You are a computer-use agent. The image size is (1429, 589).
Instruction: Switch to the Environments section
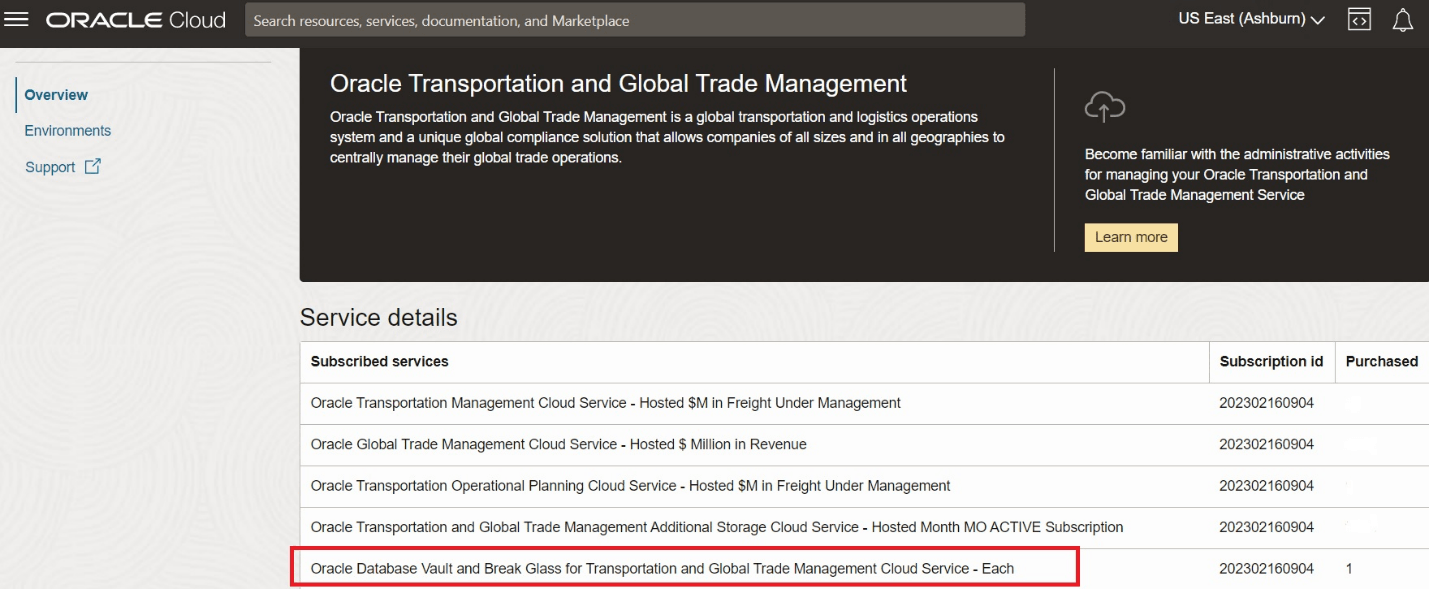tap(67, 130)
